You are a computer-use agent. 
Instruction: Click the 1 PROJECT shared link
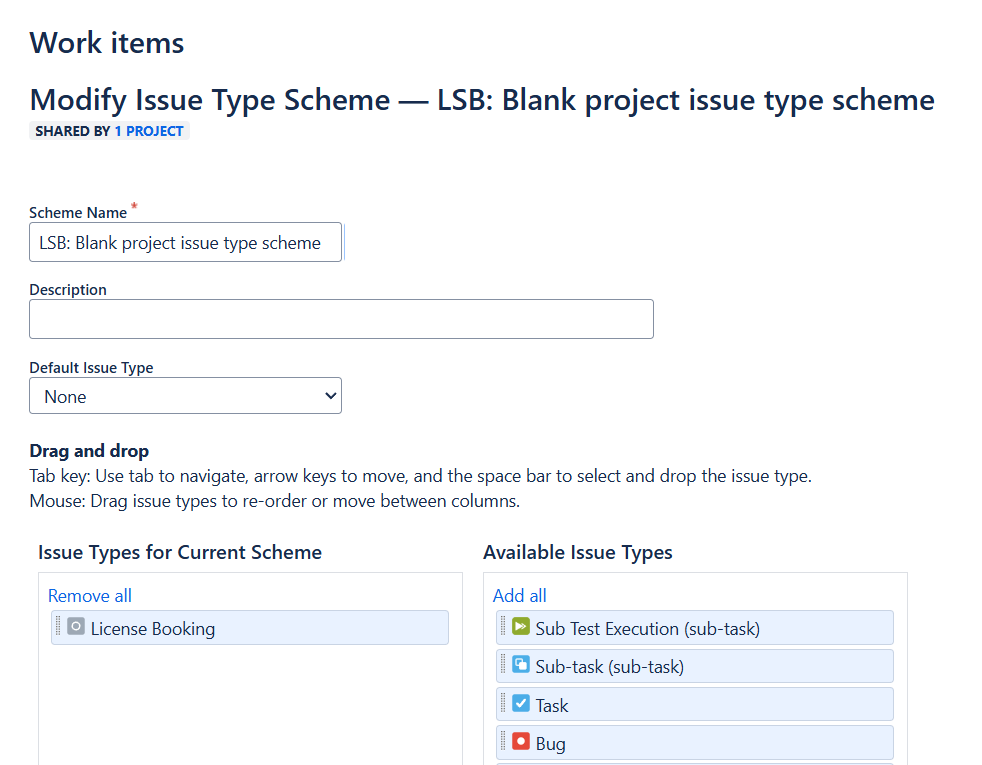click(x=148, y=131)
